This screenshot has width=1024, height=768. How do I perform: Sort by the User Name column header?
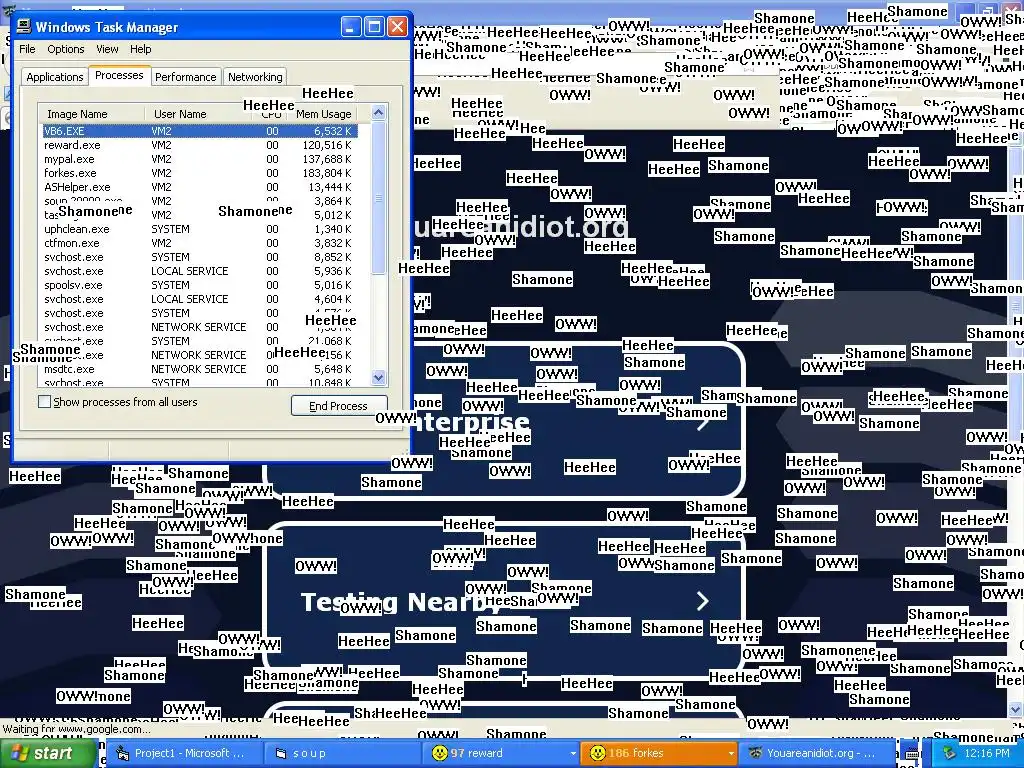point(199,114)
